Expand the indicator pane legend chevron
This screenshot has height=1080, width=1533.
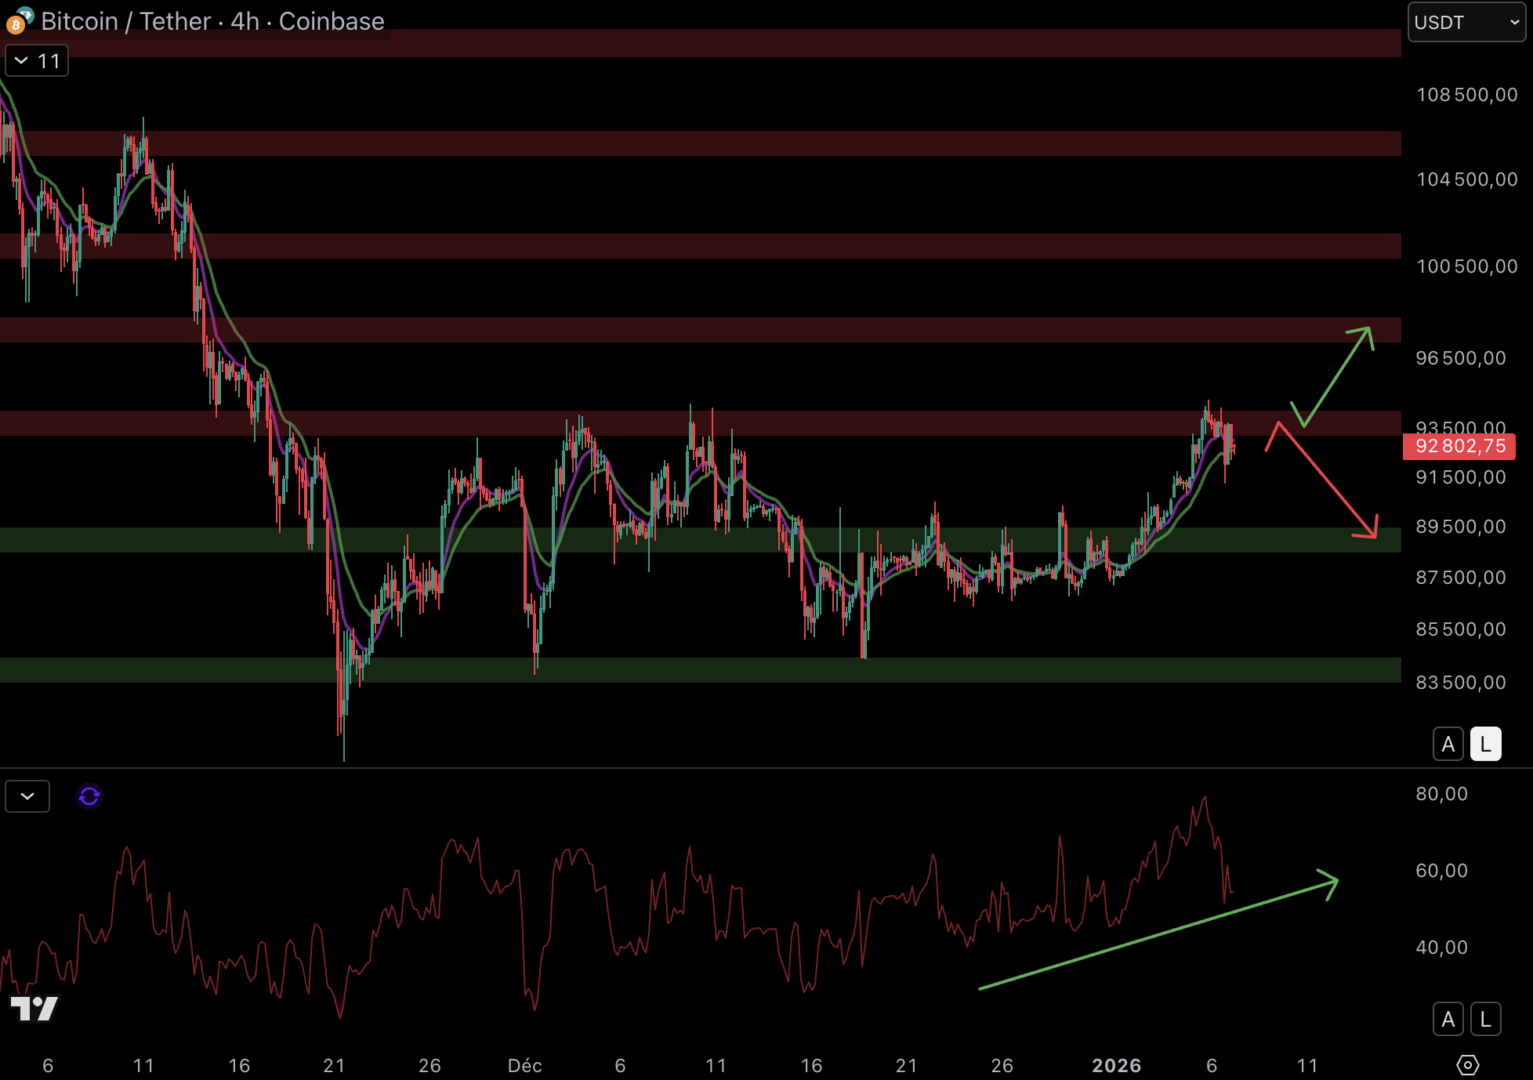pos(27,796)
